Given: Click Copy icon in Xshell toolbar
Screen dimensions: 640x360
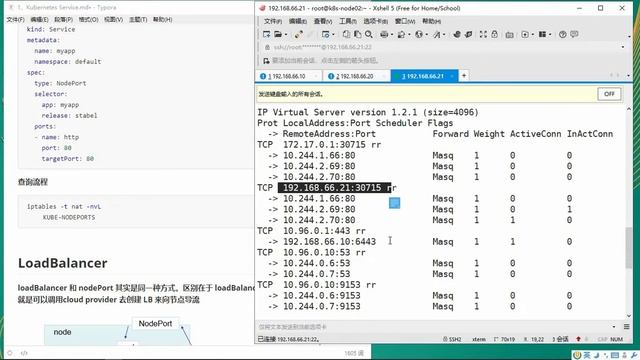Looking at the screenshot, I should pyautogui.click(x=346, y=34).
